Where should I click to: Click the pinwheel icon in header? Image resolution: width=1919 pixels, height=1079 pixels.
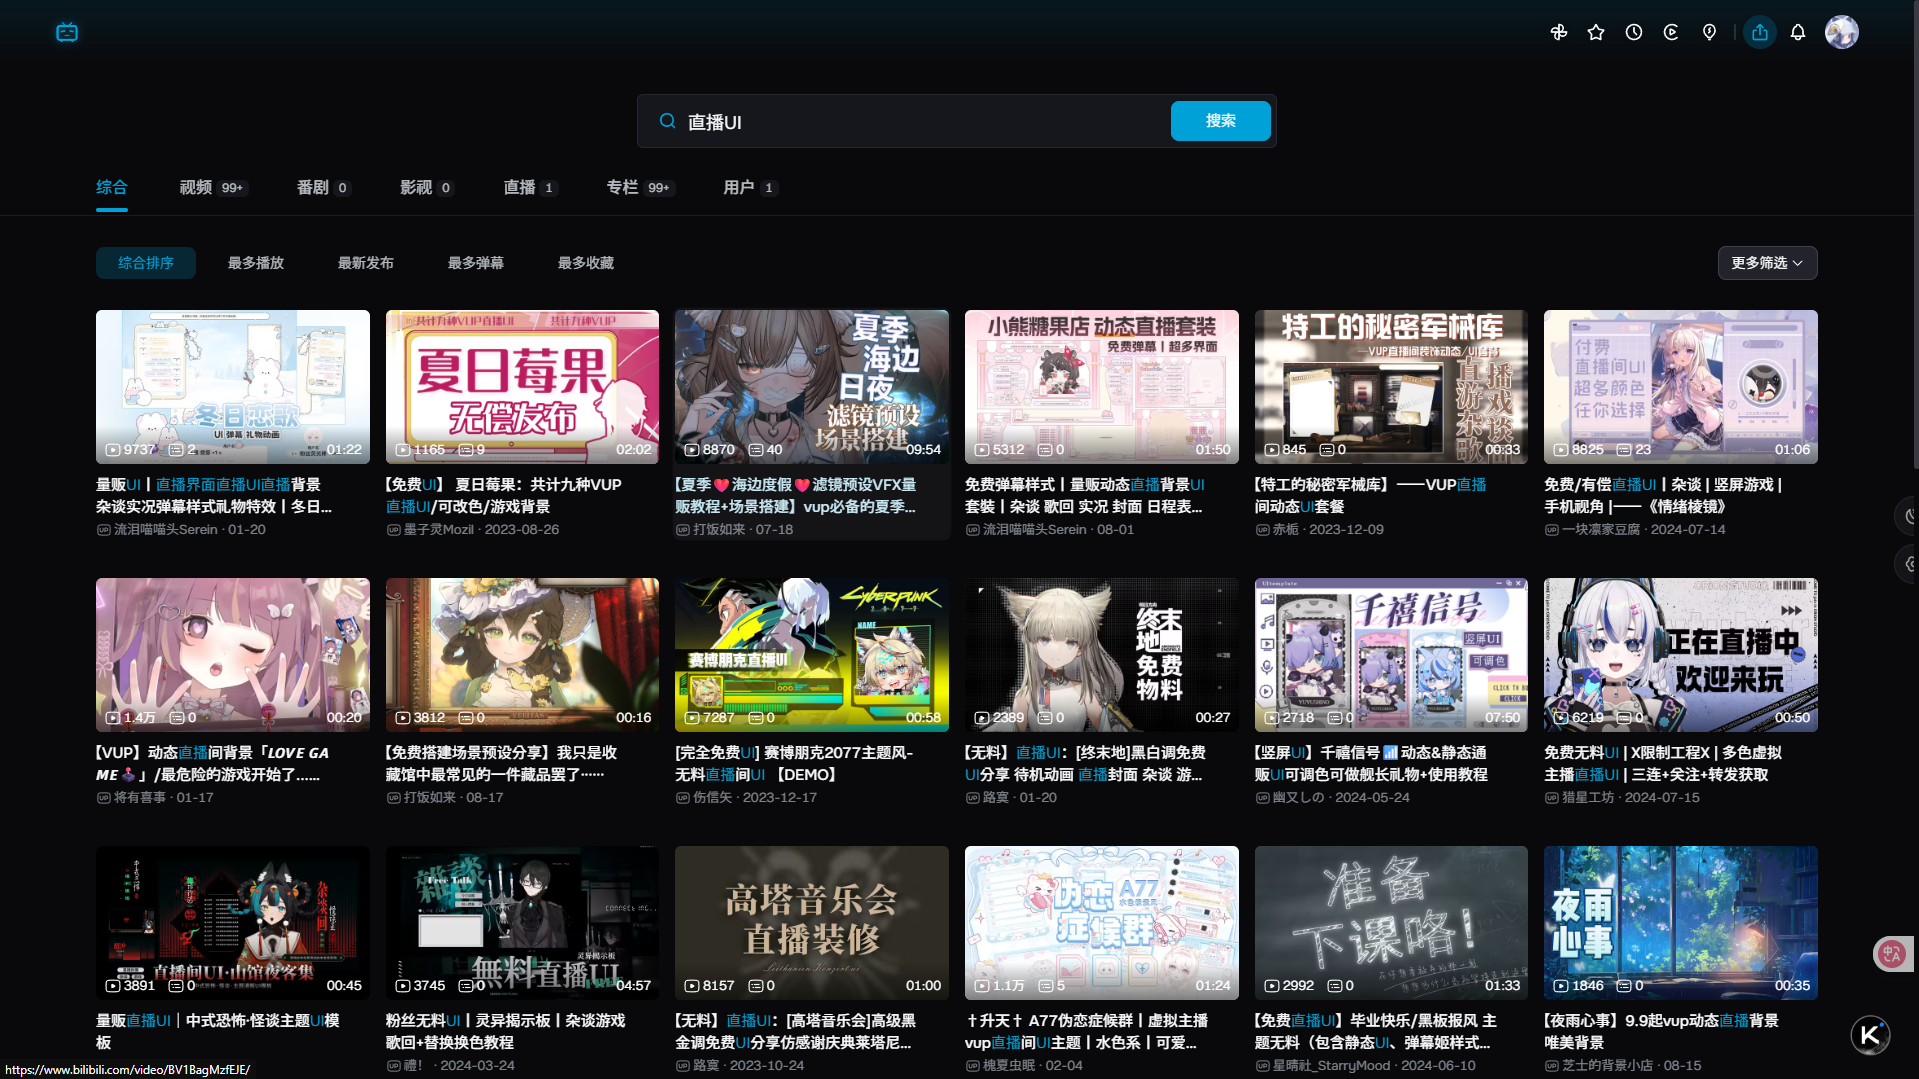[x=1558, y=32]
